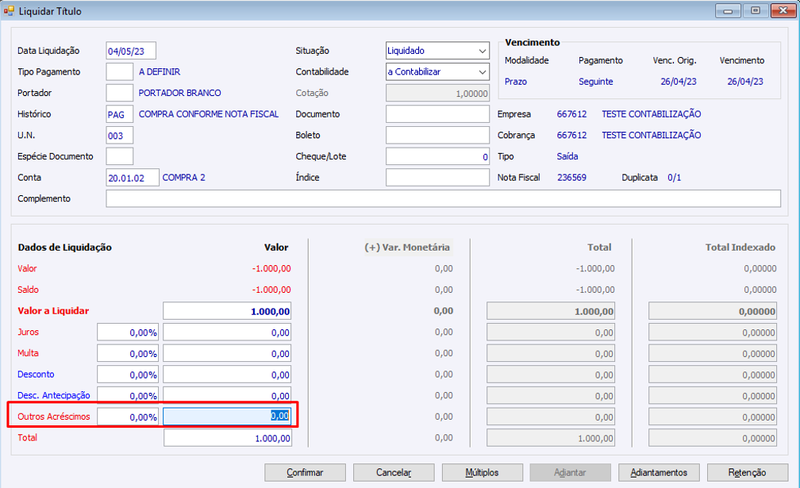Screen dimensions: 800x488
Task: Click the Juros percentage field
Action: point(128,332)
